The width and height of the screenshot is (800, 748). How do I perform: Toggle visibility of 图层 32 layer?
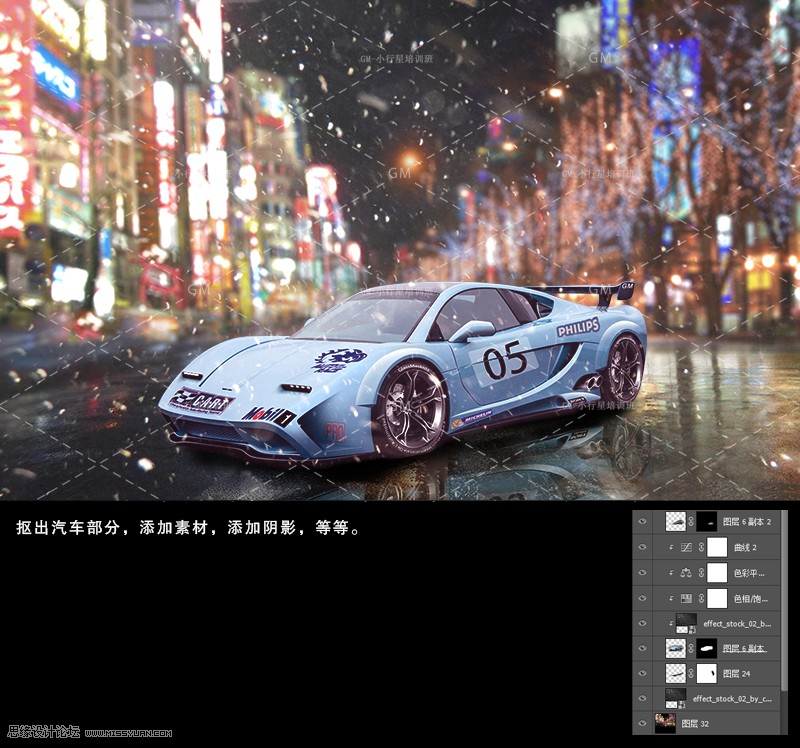pyautogui.click(x=642, y=723)
